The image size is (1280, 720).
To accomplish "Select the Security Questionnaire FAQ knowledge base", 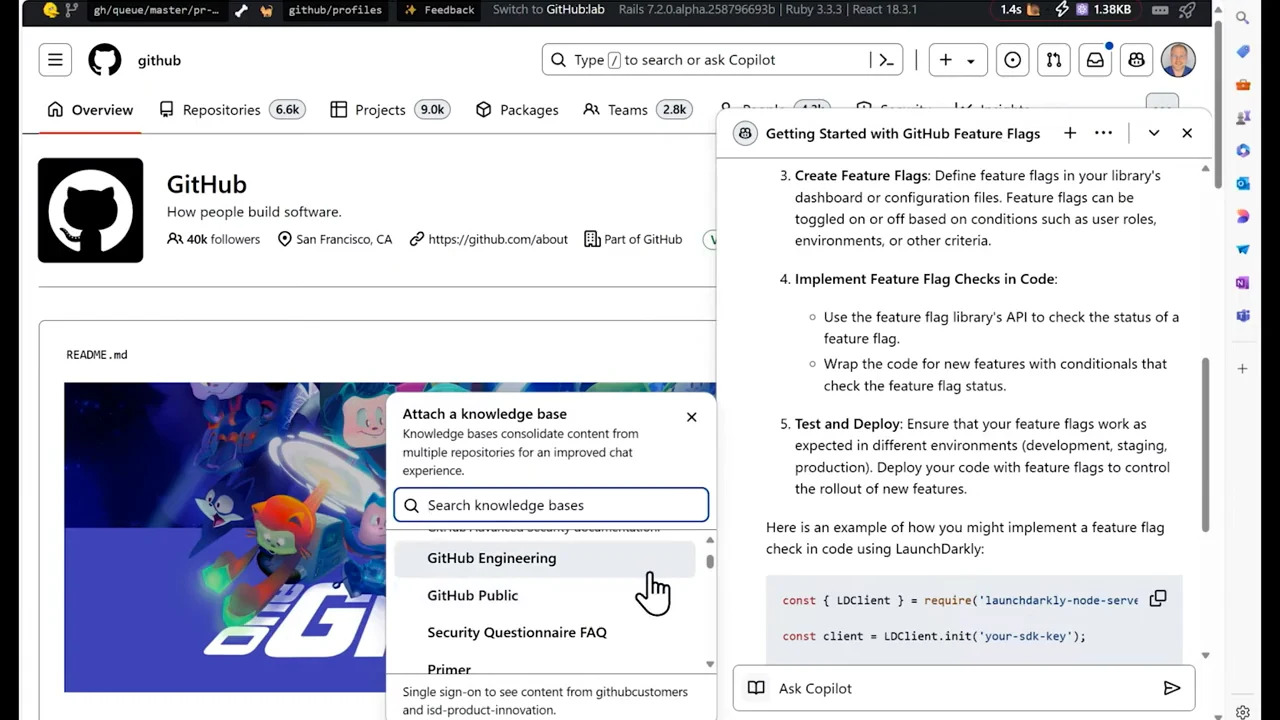I will tap(545, 632).
